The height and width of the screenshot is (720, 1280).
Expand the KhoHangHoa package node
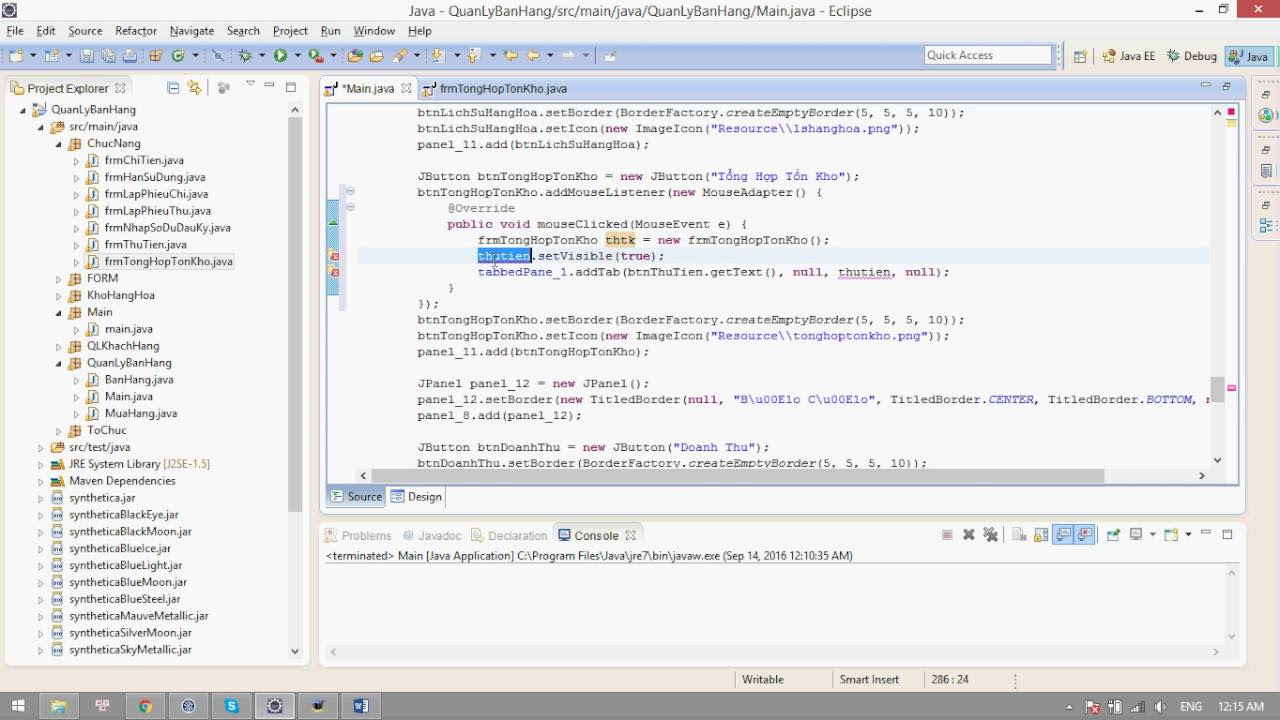58,295
